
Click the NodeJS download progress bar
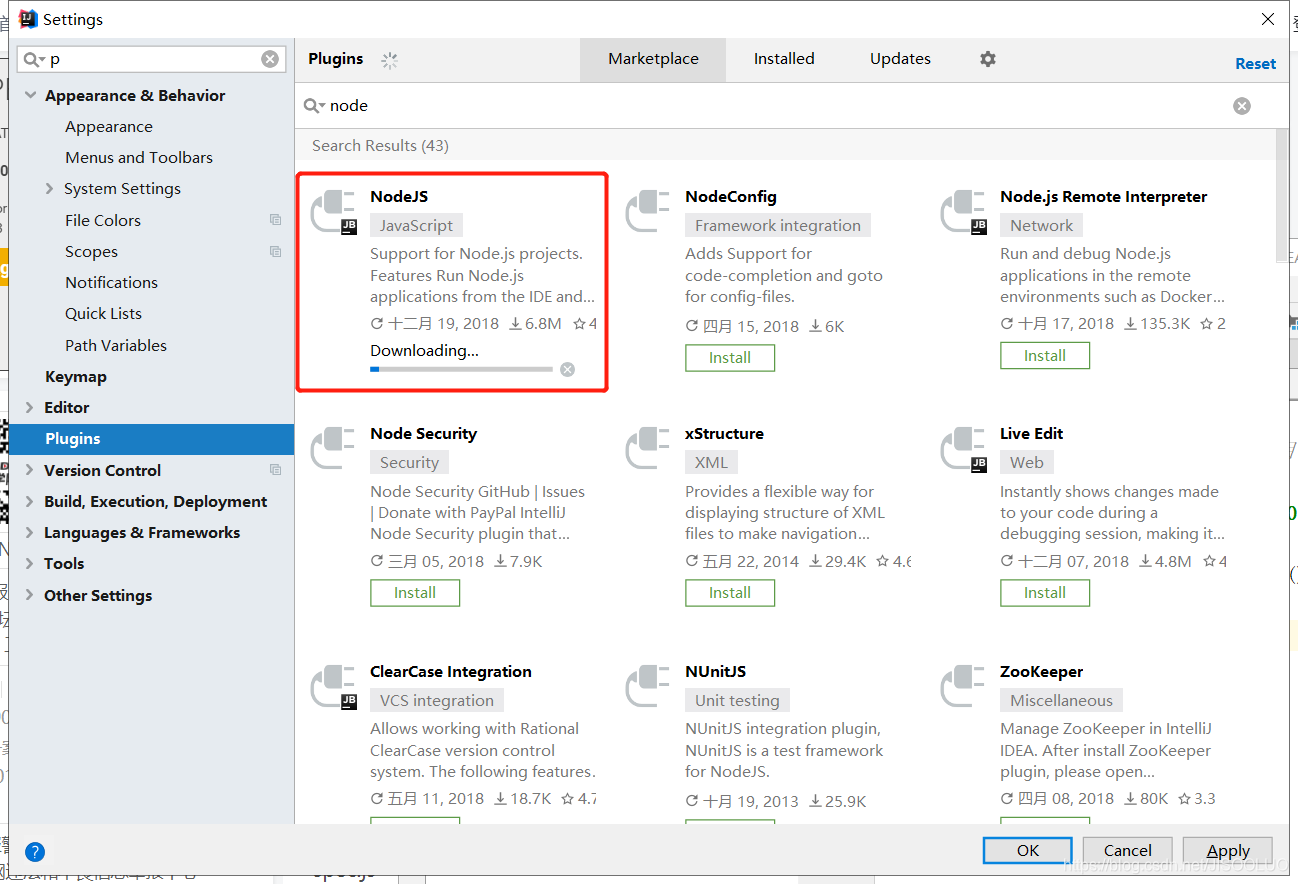[461, 369]
